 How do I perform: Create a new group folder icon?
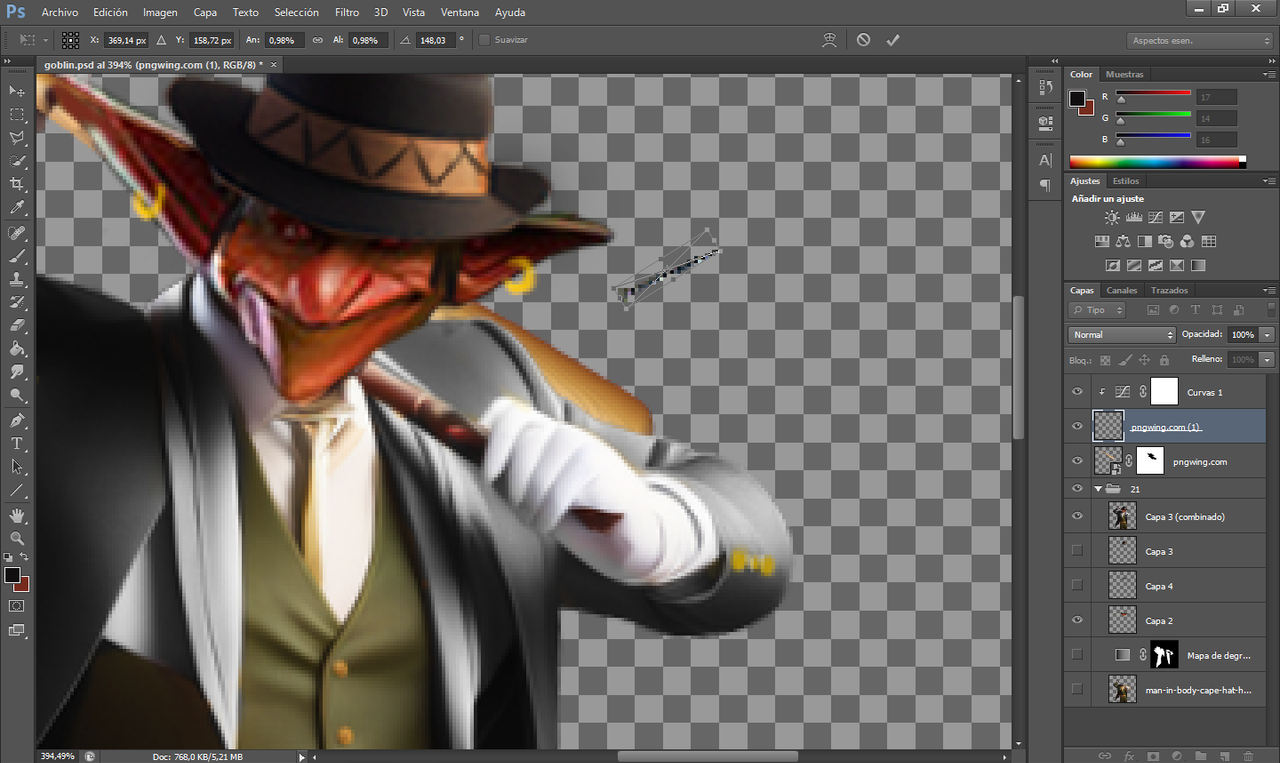(1201, 755)
